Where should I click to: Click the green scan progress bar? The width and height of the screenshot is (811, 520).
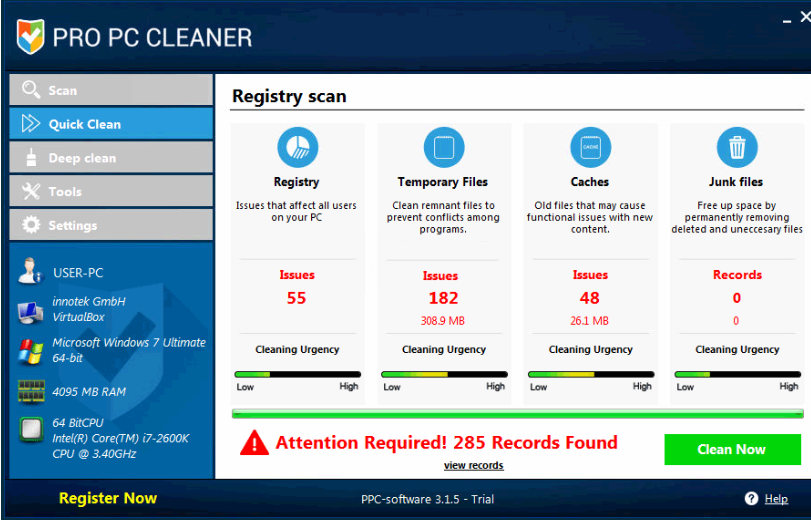[x=517, y=413]
